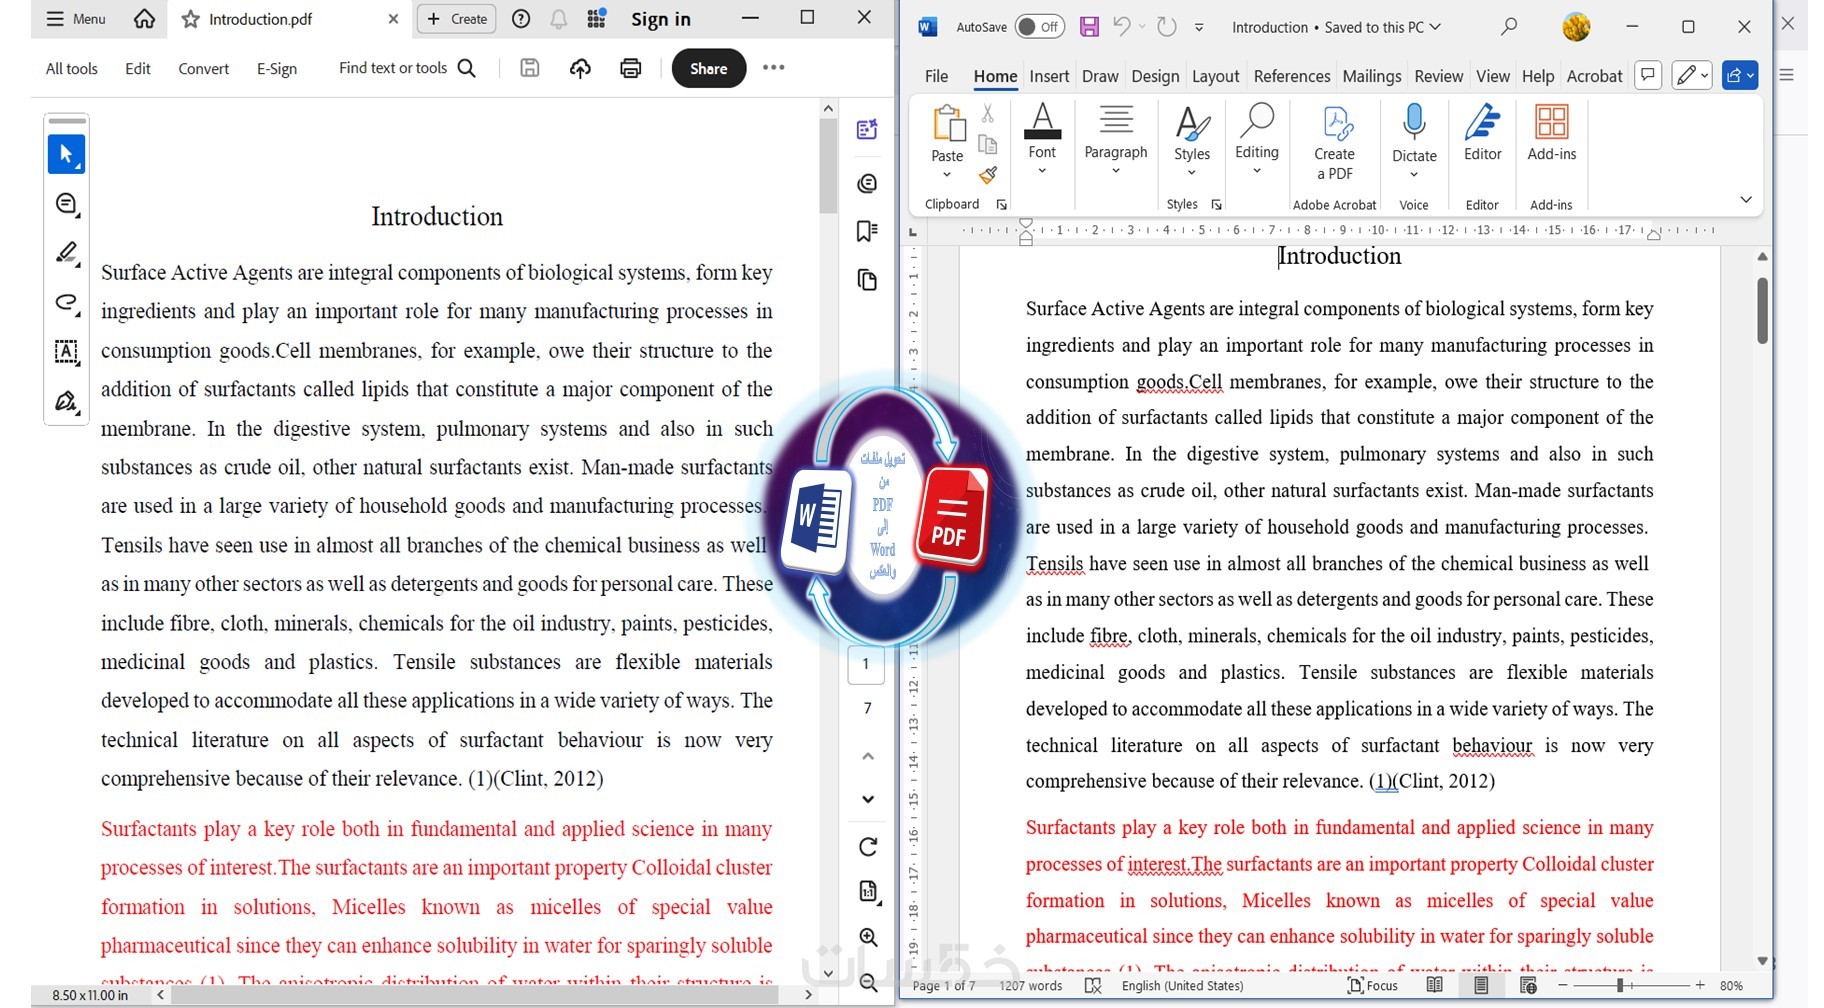
Task: Click the Copy icon in Word's Clipboard group
Action: tap(988, 145)
